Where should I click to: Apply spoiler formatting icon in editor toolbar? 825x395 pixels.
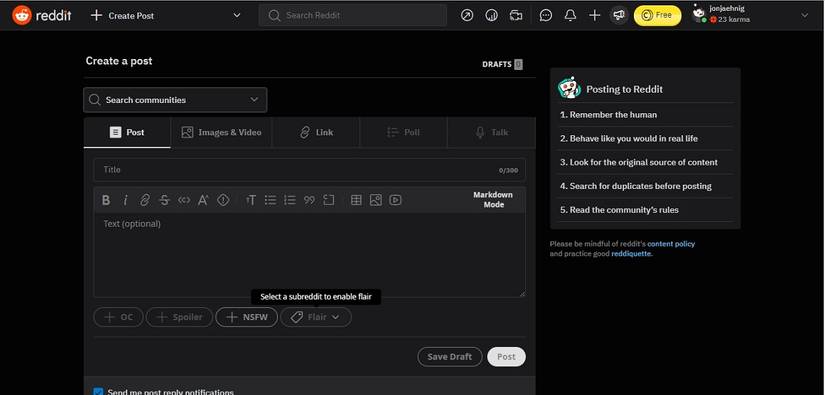coord(223,200)
